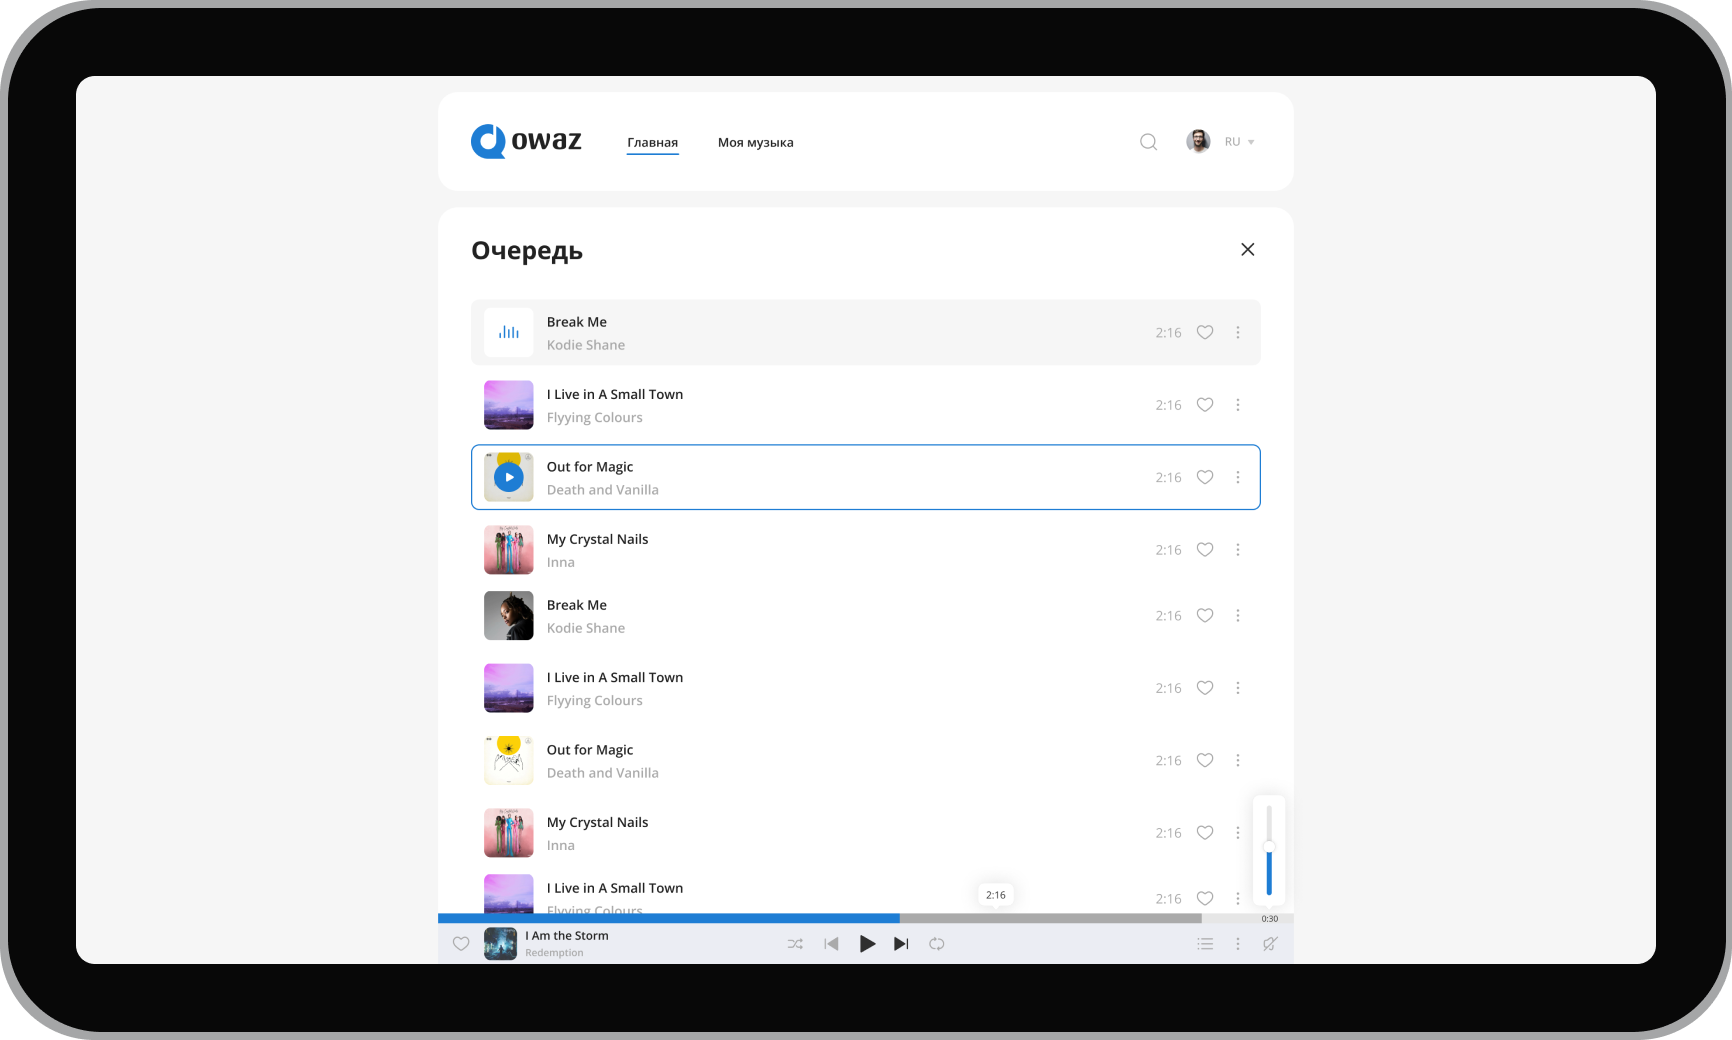Adjust the vertical volume slider

(x=1269, y=850)
